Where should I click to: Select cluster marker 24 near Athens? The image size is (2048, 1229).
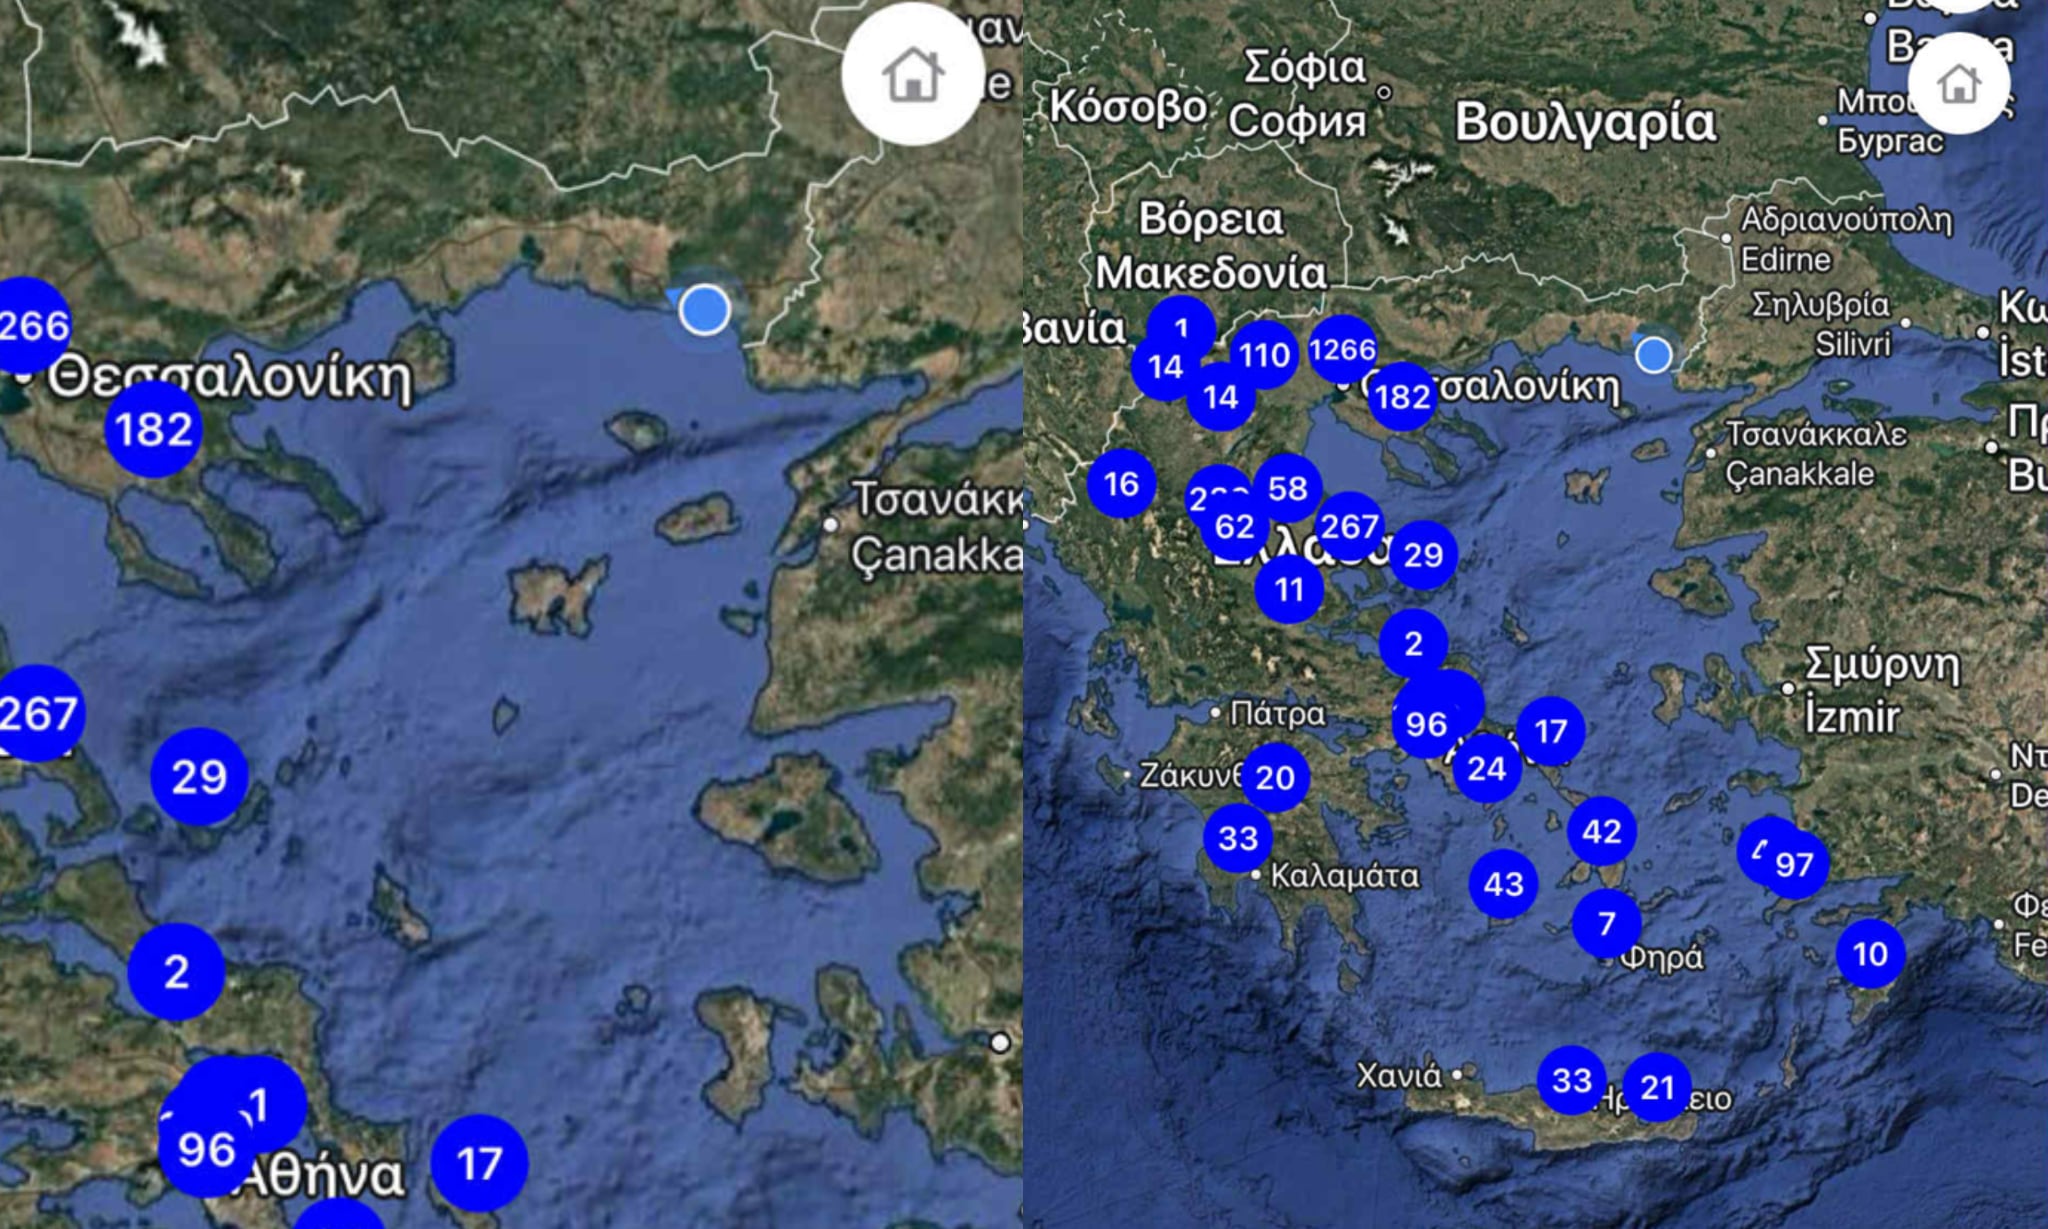coord(1487,768)
